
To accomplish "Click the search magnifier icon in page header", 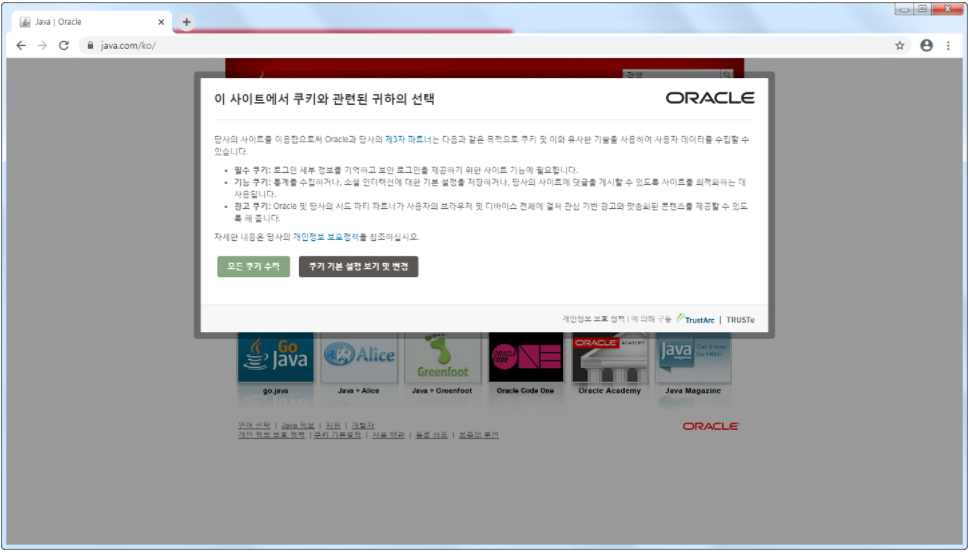I will pos(727,74).
